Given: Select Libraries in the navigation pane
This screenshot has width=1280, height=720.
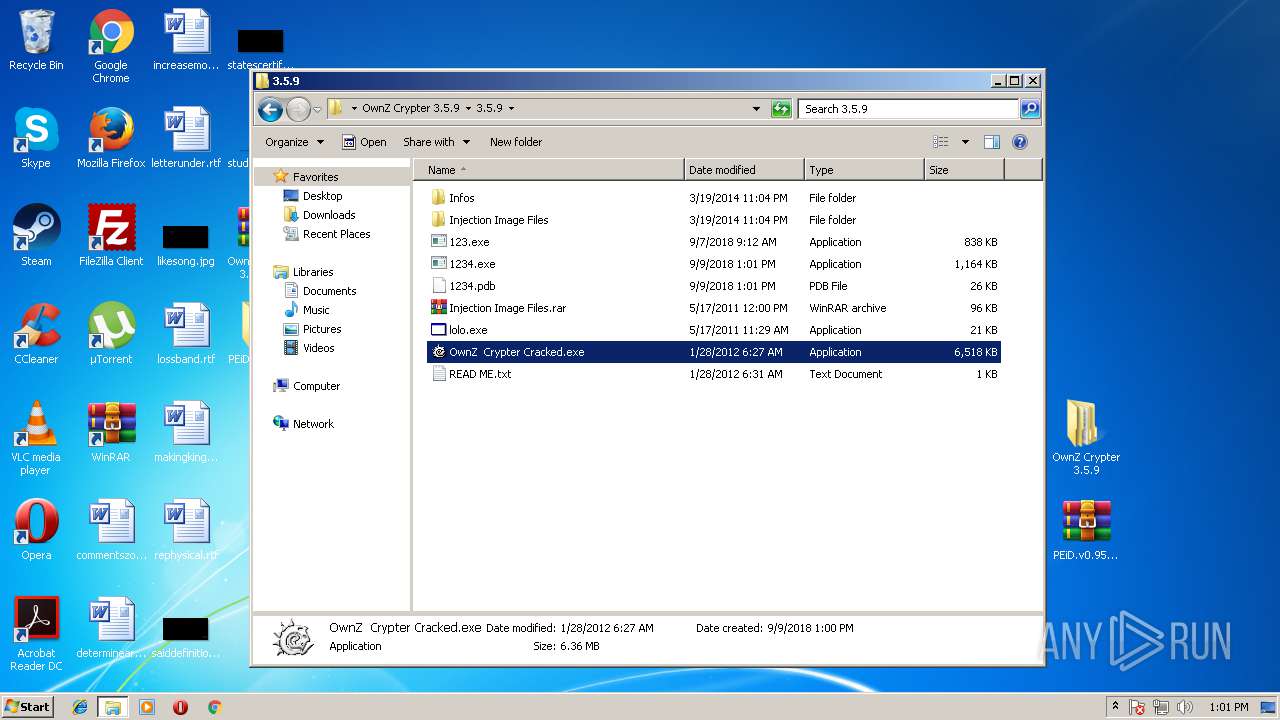Looking at the screenshot, I should 313,272.
